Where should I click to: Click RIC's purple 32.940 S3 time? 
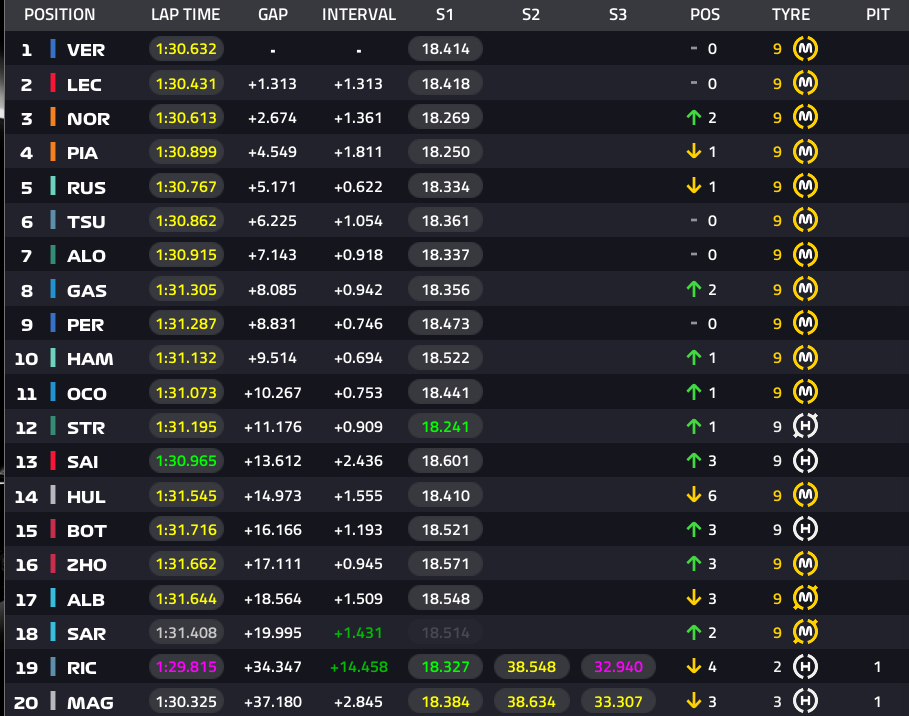(618, 667)
